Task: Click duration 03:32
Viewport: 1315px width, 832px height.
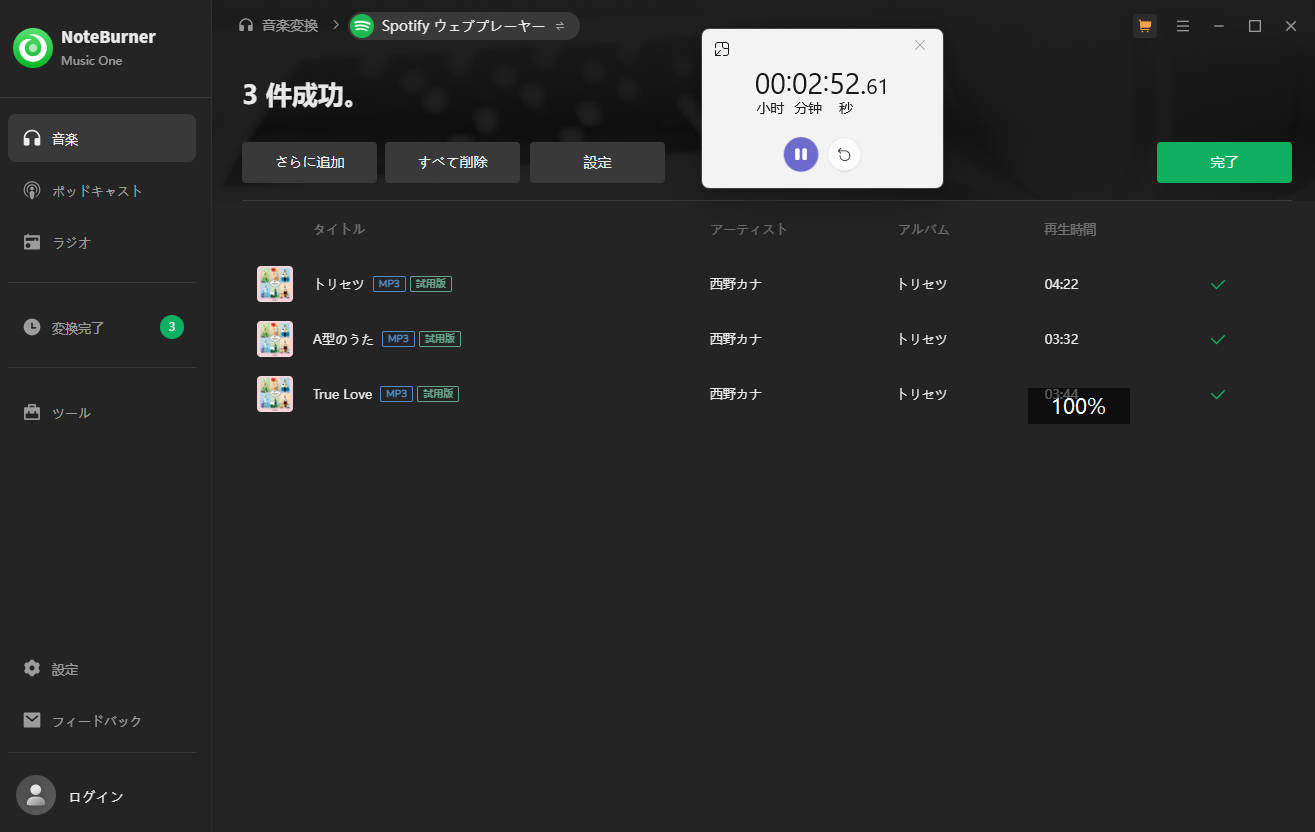Action: point(1061,339)
